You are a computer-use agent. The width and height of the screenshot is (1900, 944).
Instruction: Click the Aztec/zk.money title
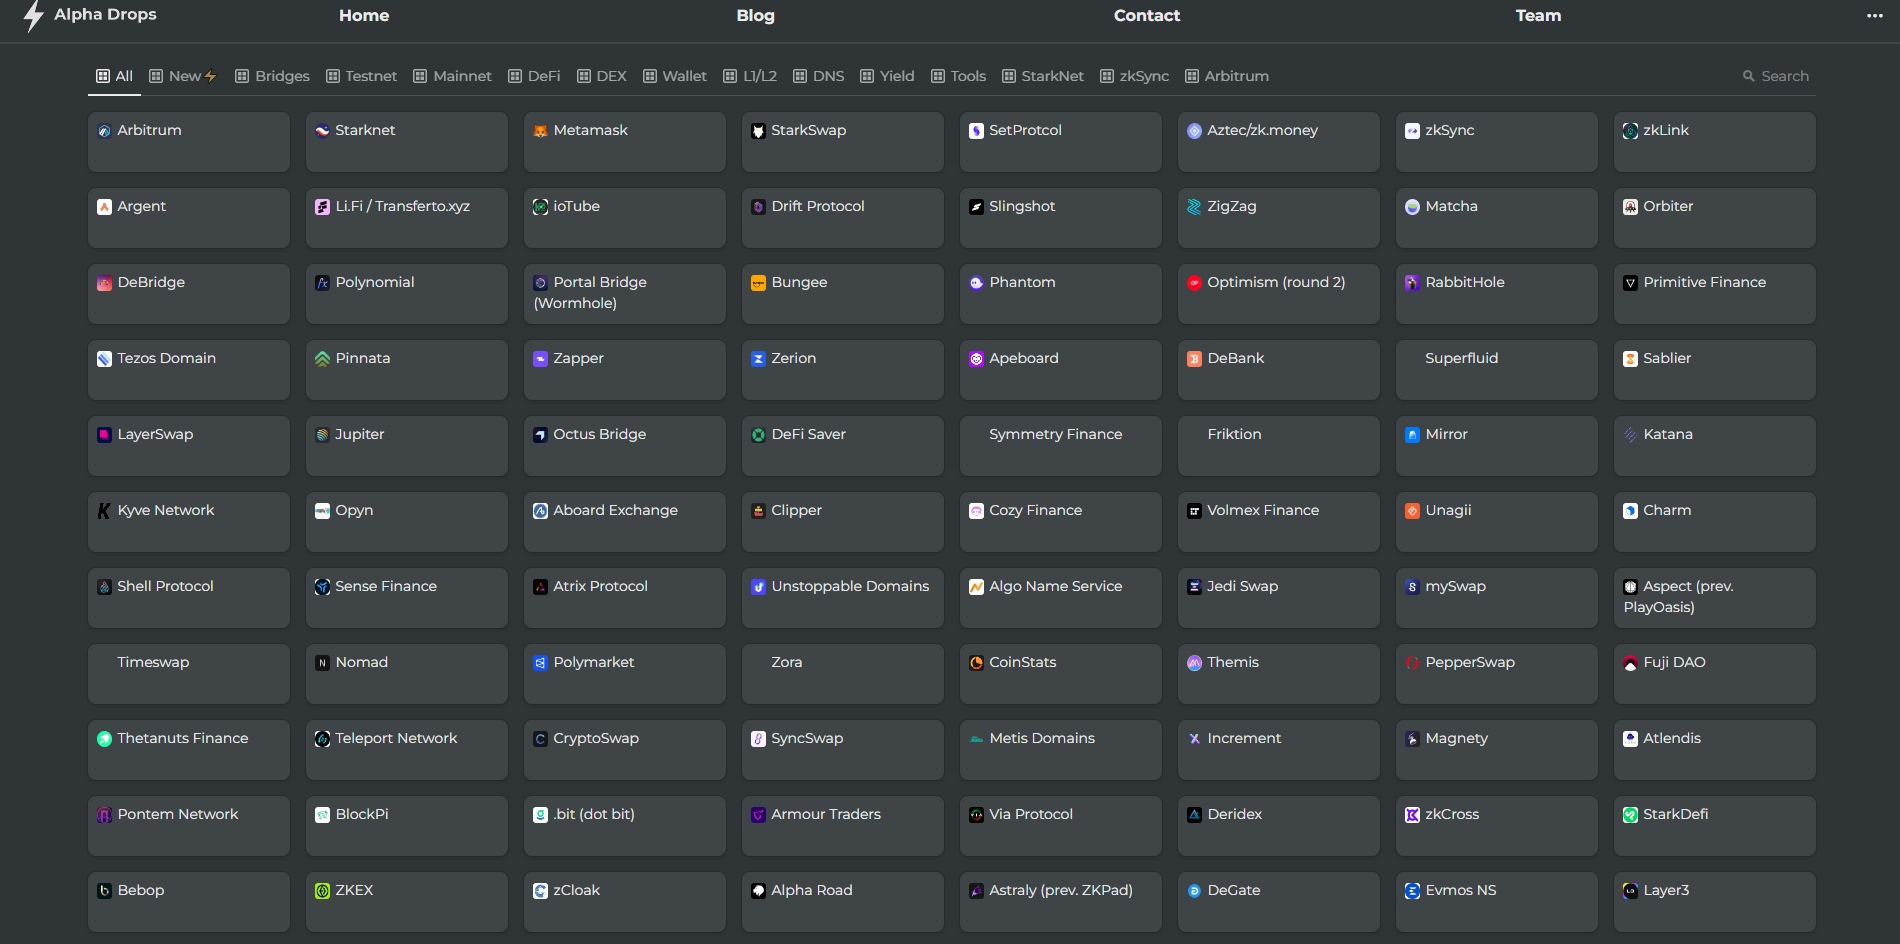(x=1263, y=131)
